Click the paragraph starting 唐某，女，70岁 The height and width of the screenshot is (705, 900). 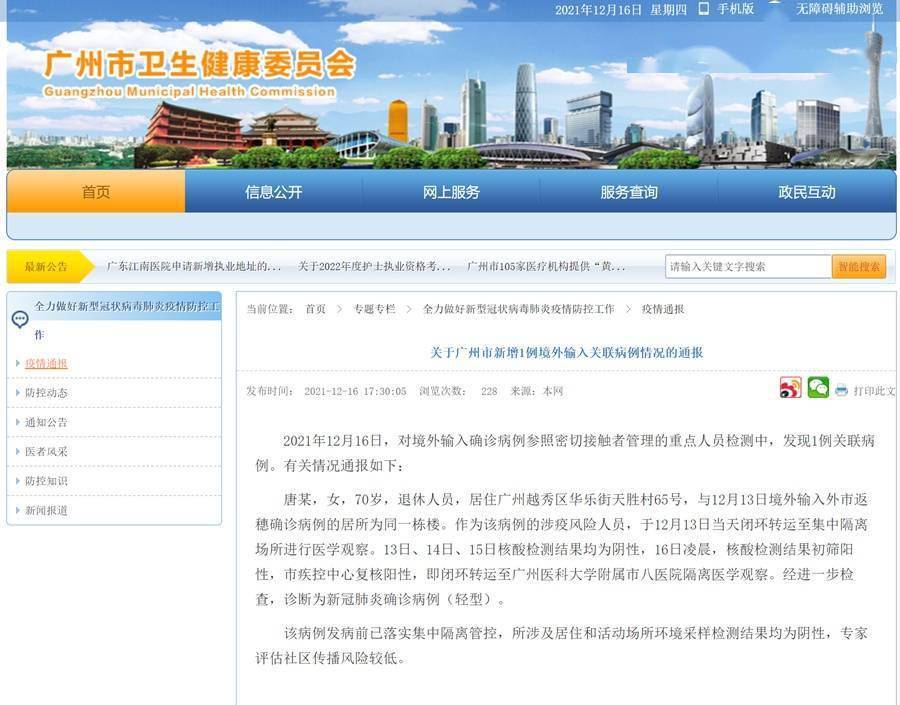[x=562, y=549]
